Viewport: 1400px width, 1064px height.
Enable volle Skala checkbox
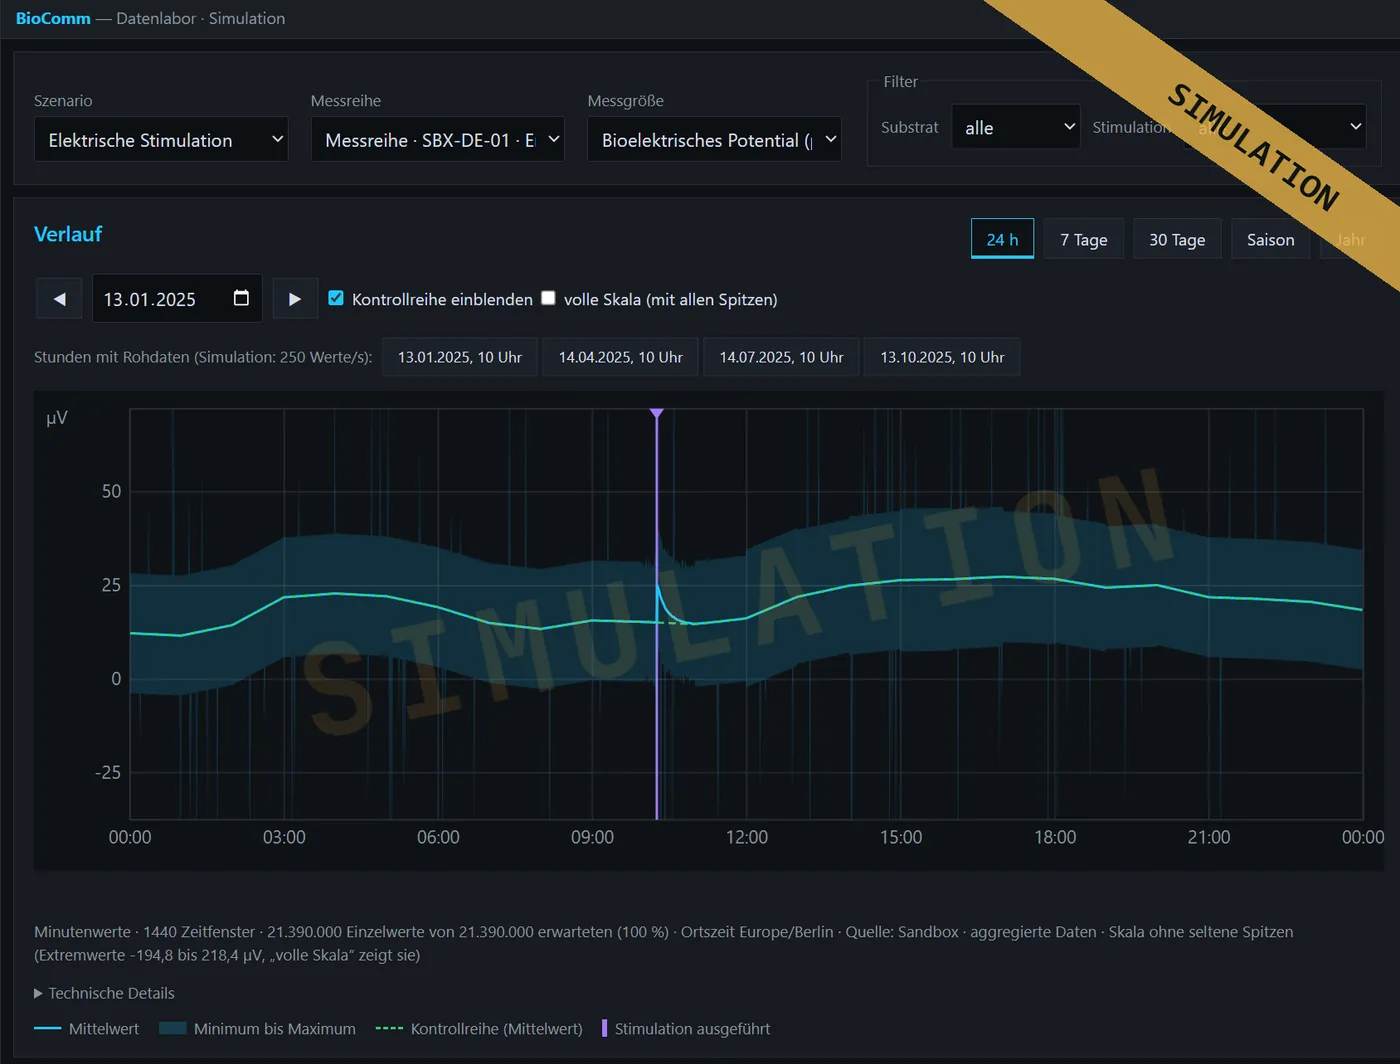pyautogui.click(x=548, y=298)
